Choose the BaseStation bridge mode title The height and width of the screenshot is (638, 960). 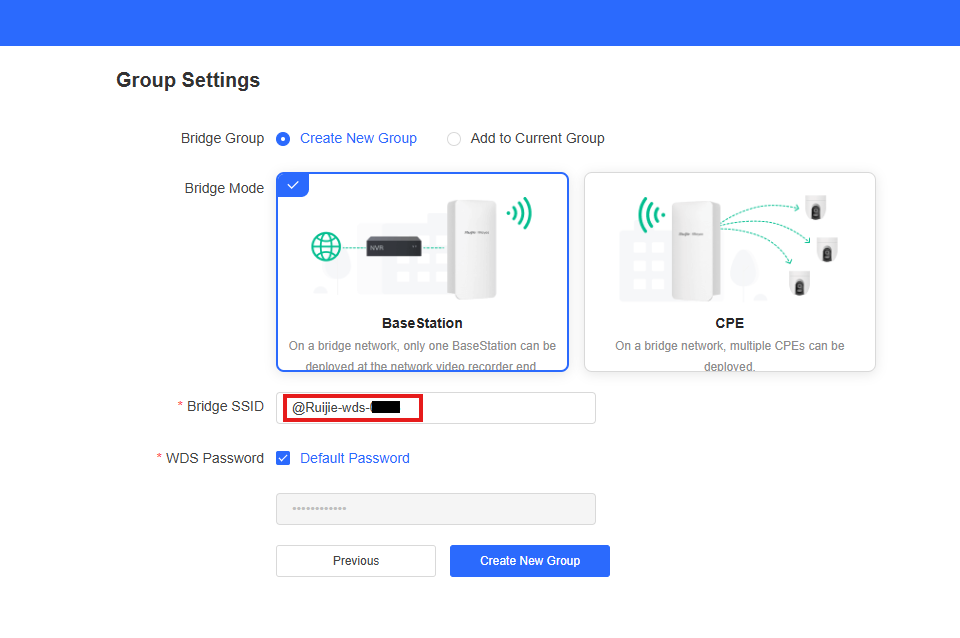point(422,323)
